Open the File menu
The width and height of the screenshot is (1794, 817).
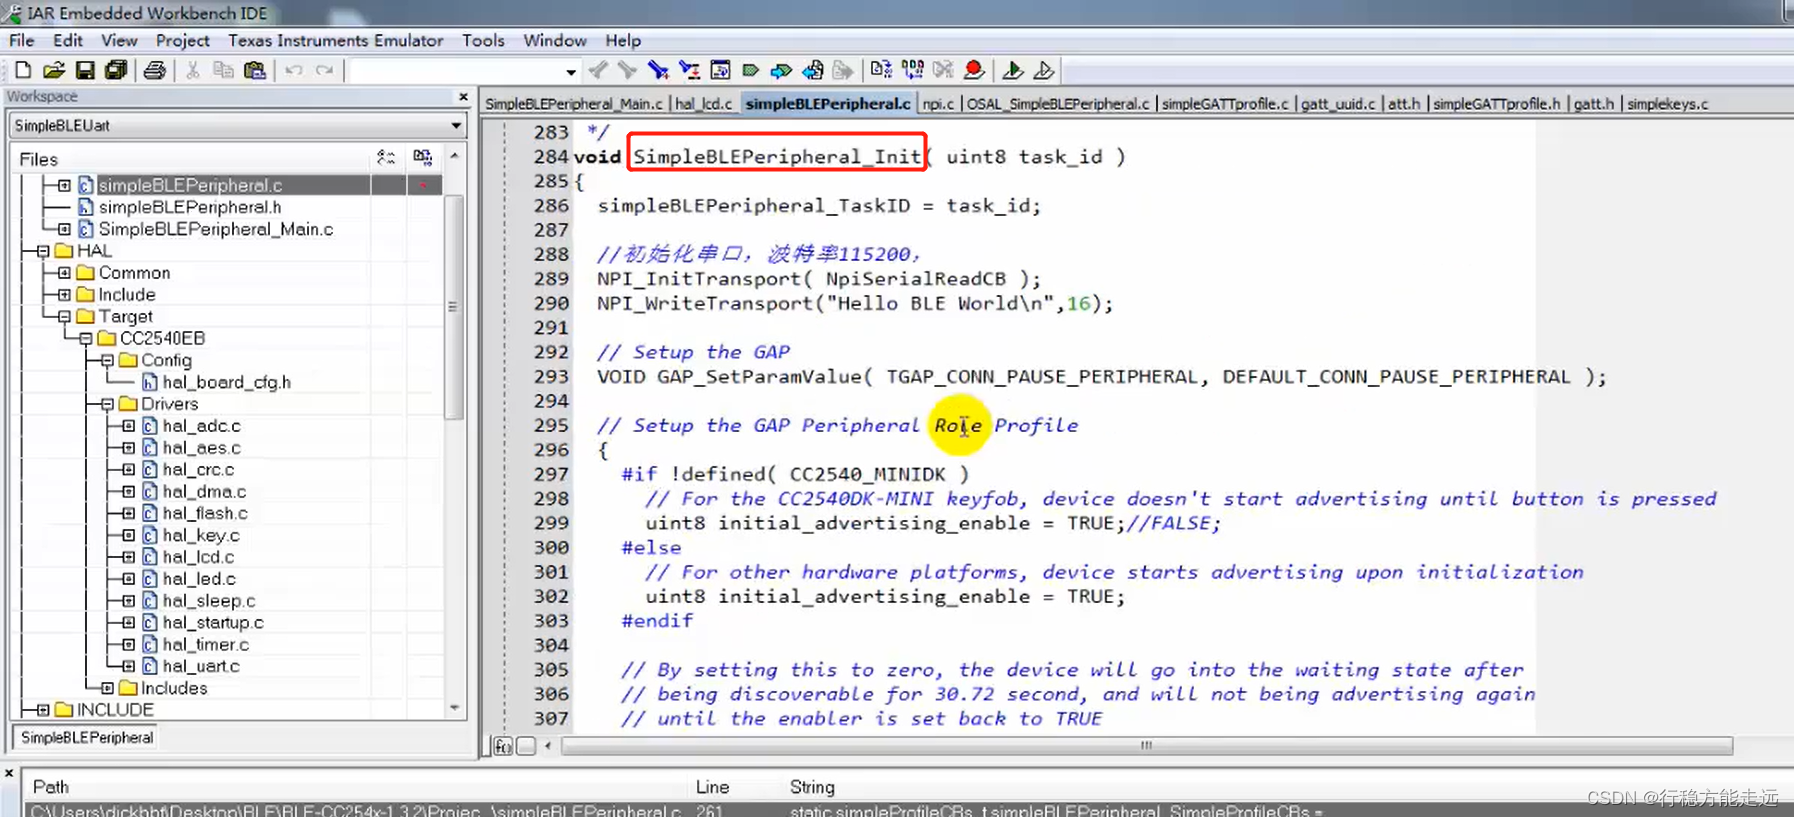[x=22, y=40]
